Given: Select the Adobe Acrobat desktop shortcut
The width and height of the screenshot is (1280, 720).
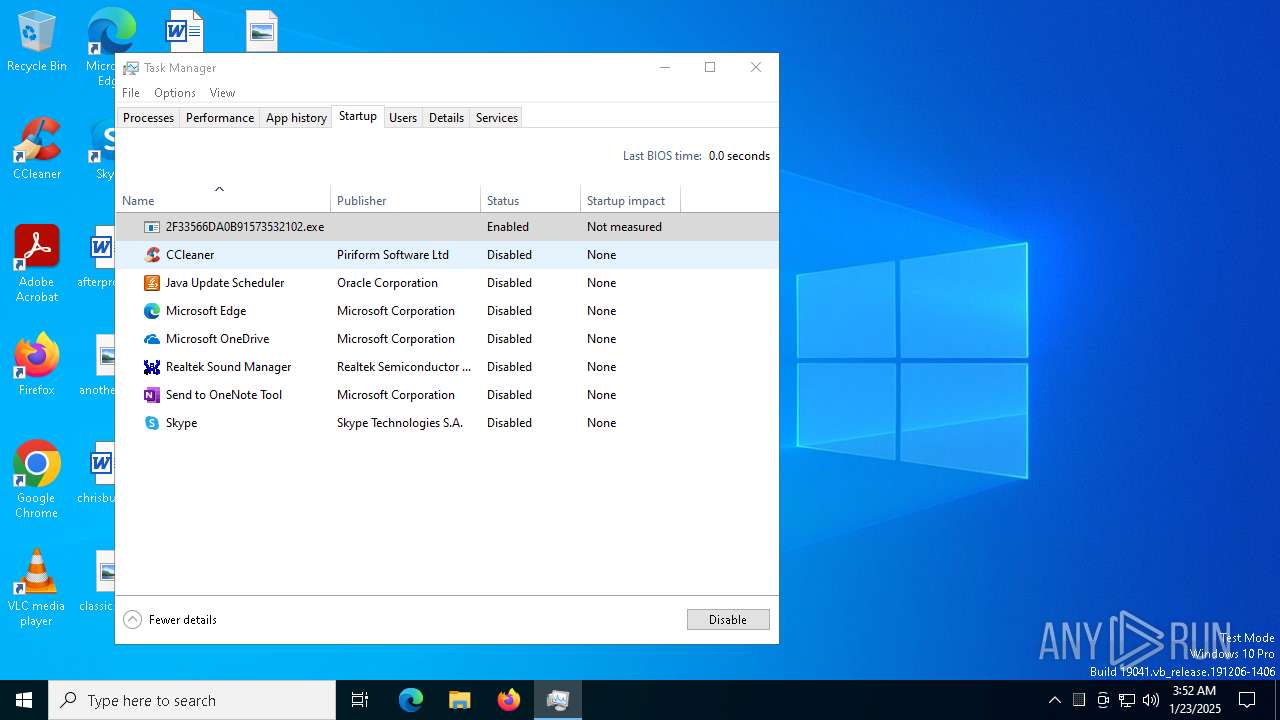Looking at the screenshot, I should (x=37, y=264).
